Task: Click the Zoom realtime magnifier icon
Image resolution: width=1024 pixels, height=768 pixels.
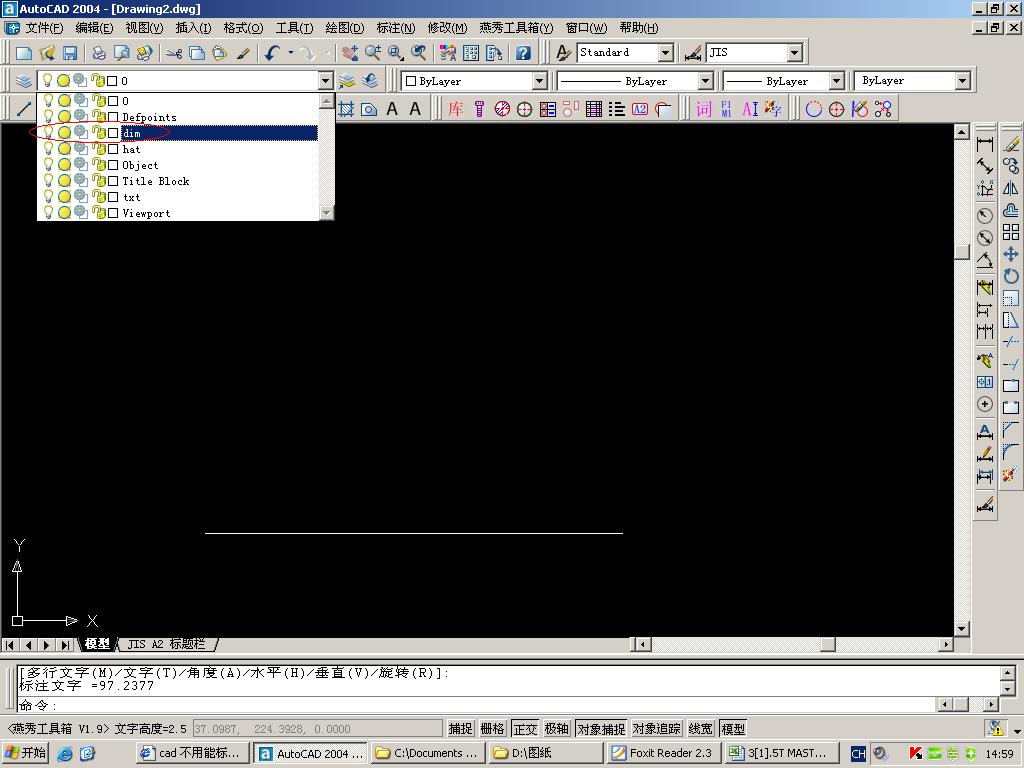Action: (373, 54)
